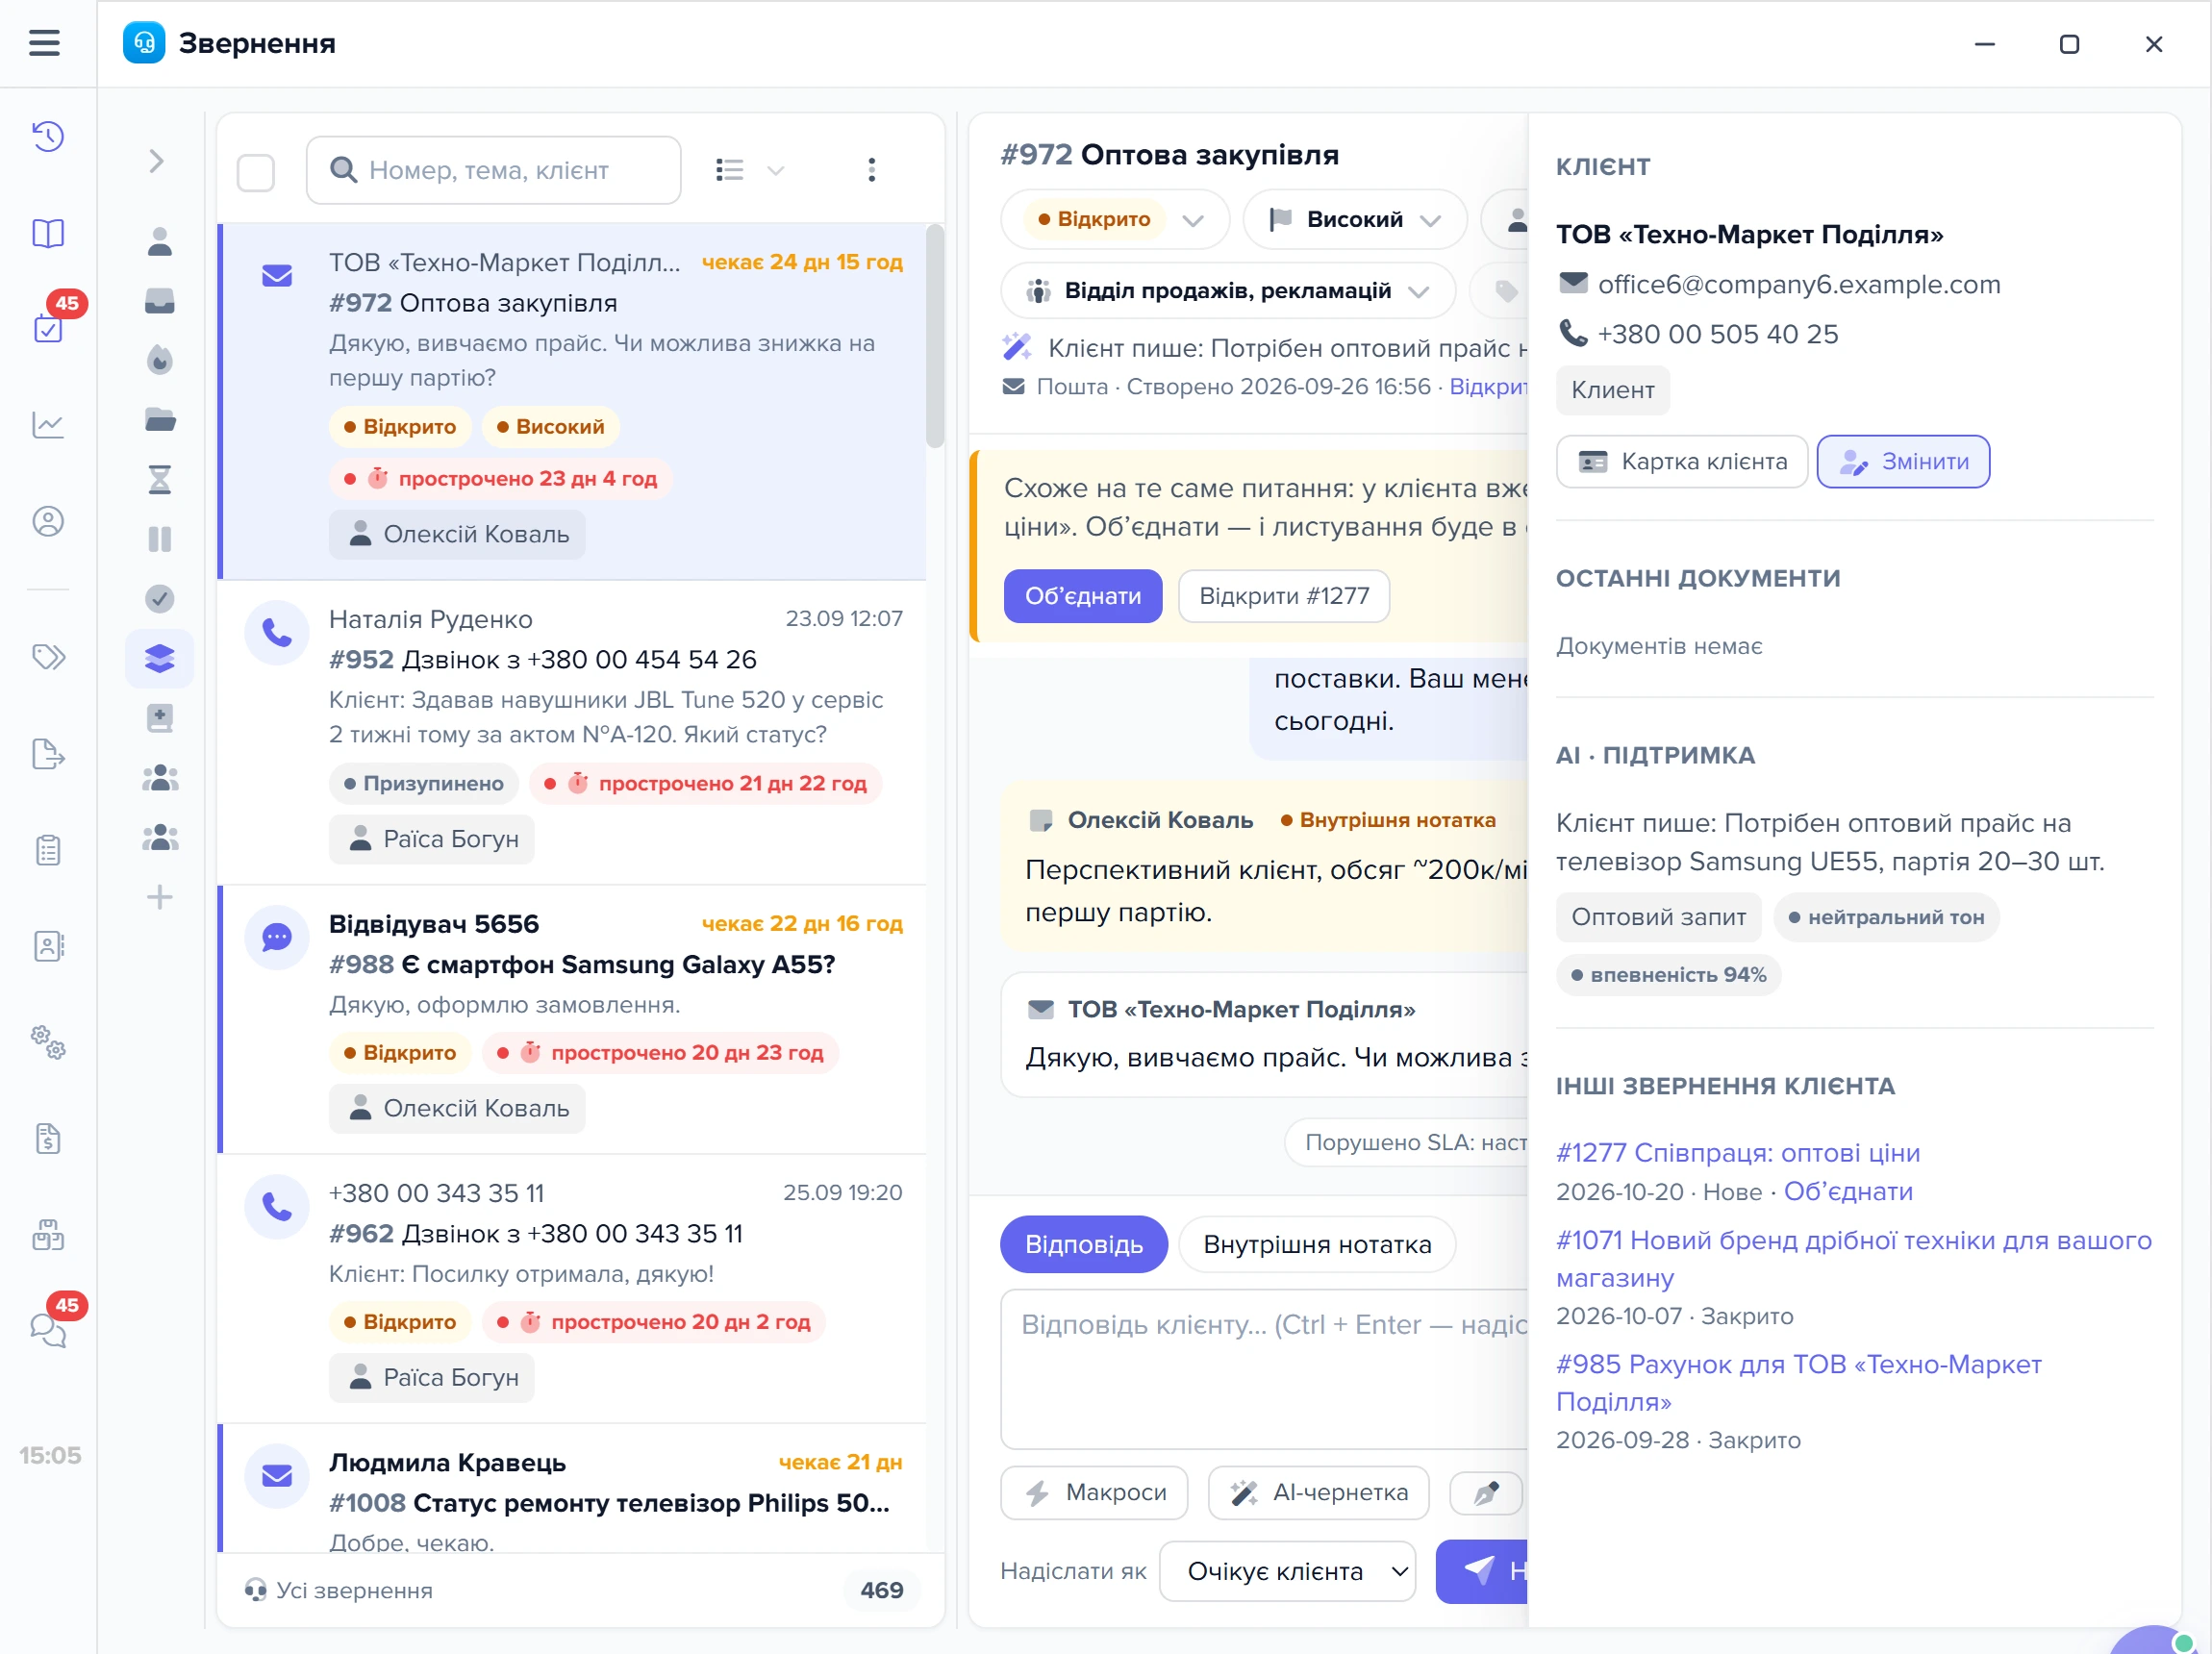Click the ticket search input field
This screenshot has height=1654, width=2212.
coord(494,170)
